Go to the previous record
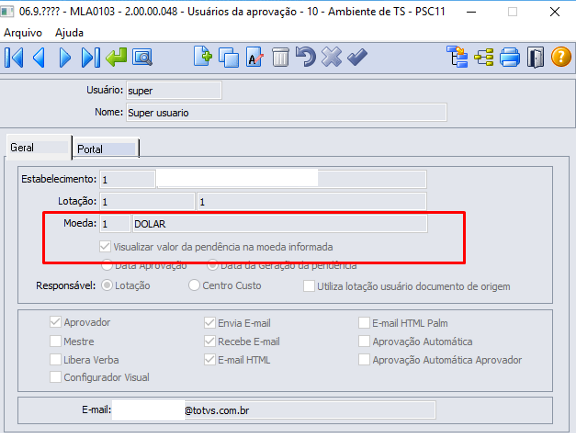 [x=39, y=57]
